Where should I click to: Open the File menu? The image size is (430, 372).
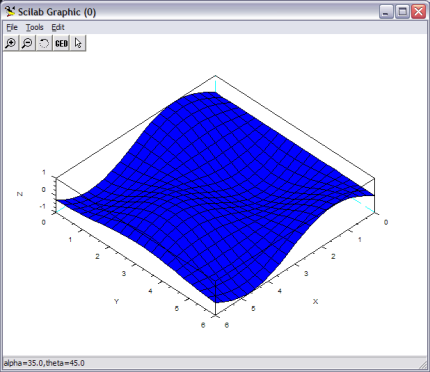12,27
